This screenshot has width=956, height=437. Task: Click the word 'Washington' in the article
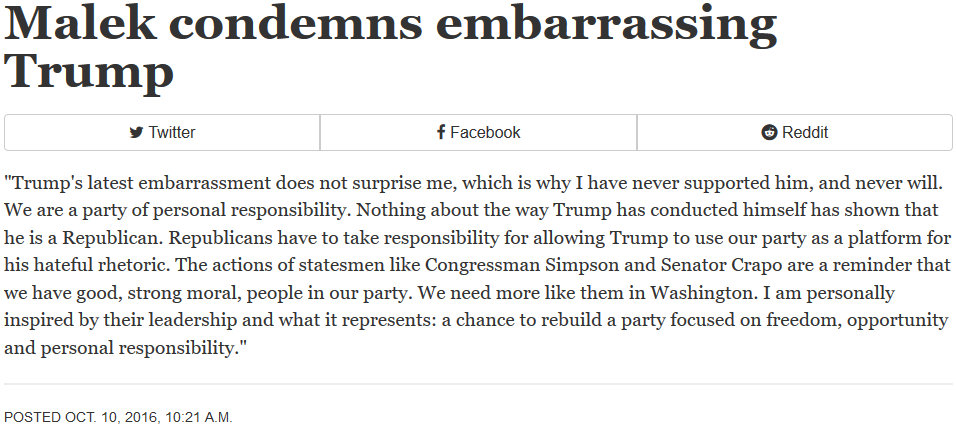click(x=700, y=293)
